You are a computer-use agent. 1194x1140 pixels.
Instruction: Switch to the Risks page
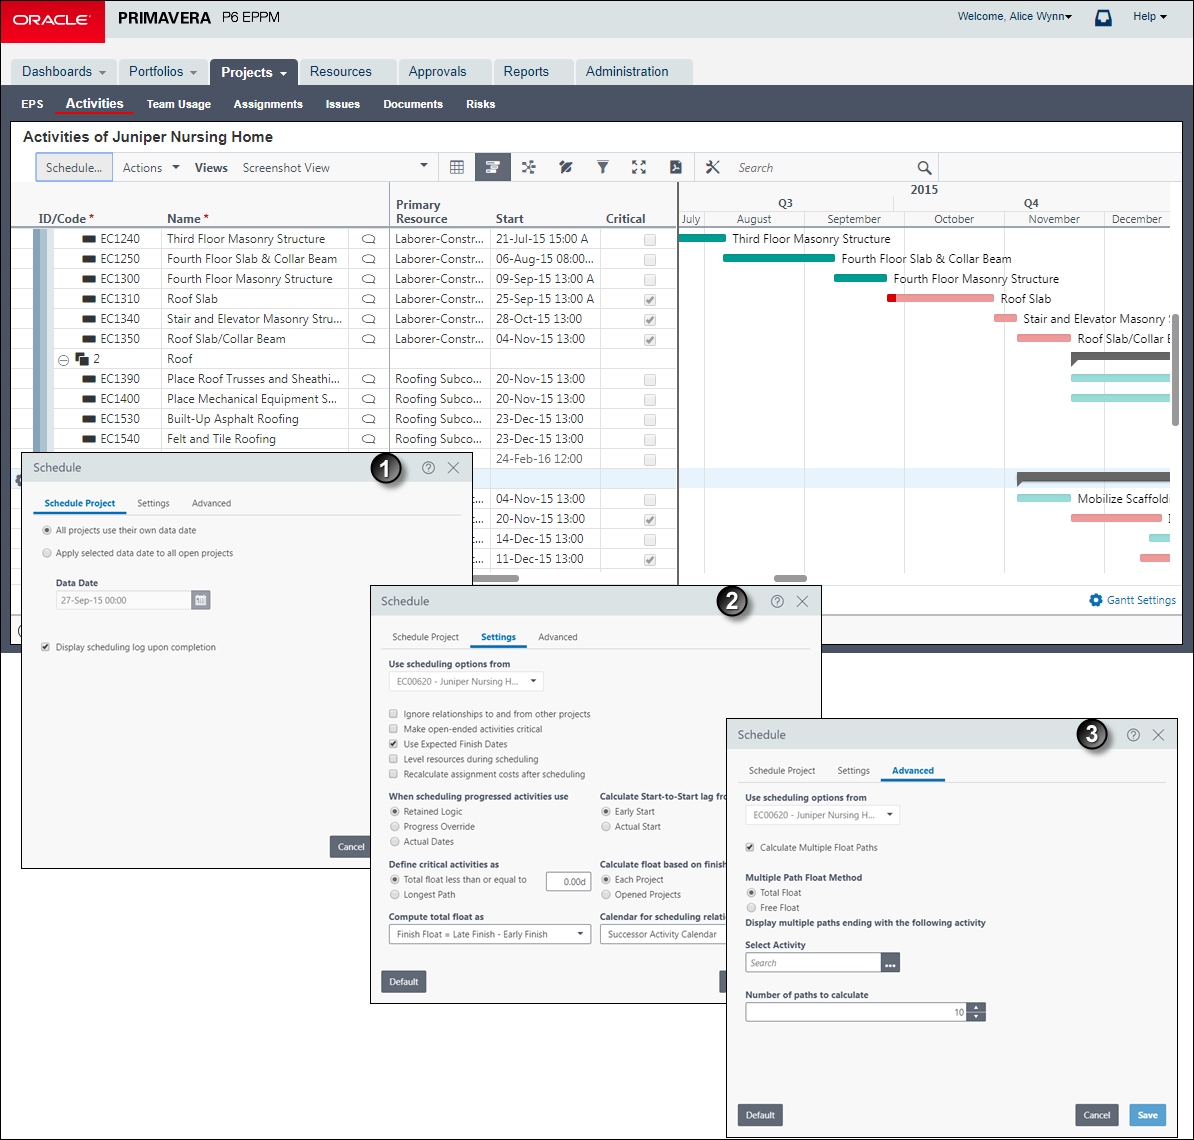pyautogui.click(x=480, y=104)
